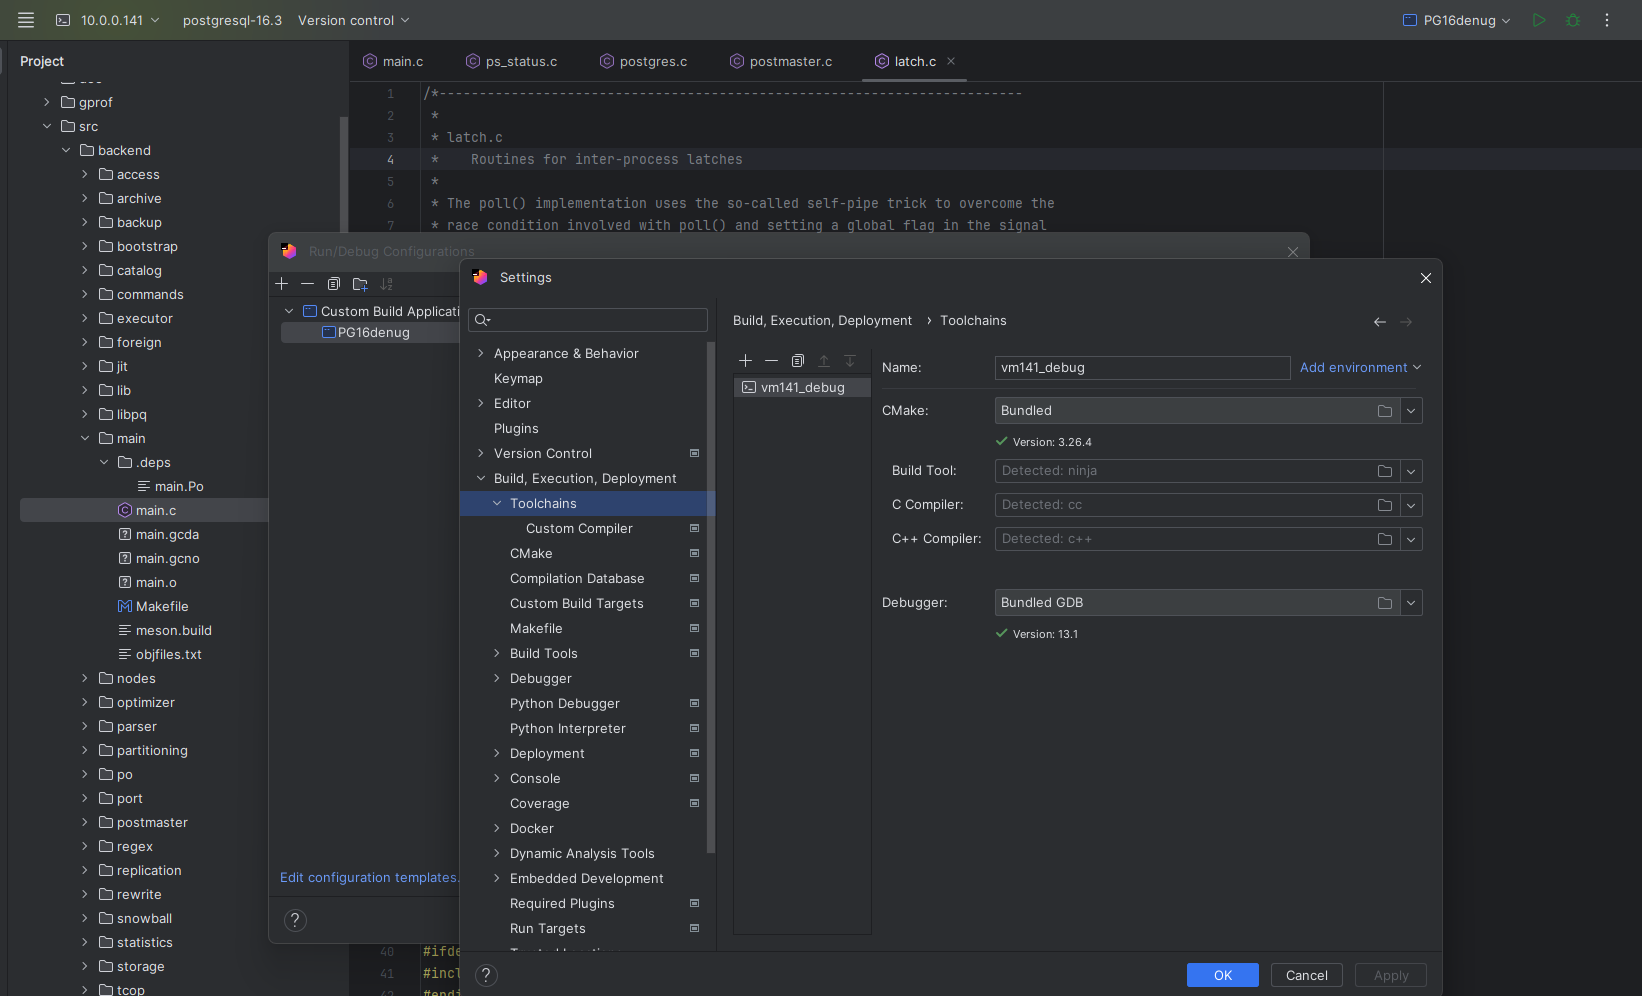Open the more actions vertical dots menu
The height and width of the screenshot is (996, 1642).
click(x=1607, y=20)
